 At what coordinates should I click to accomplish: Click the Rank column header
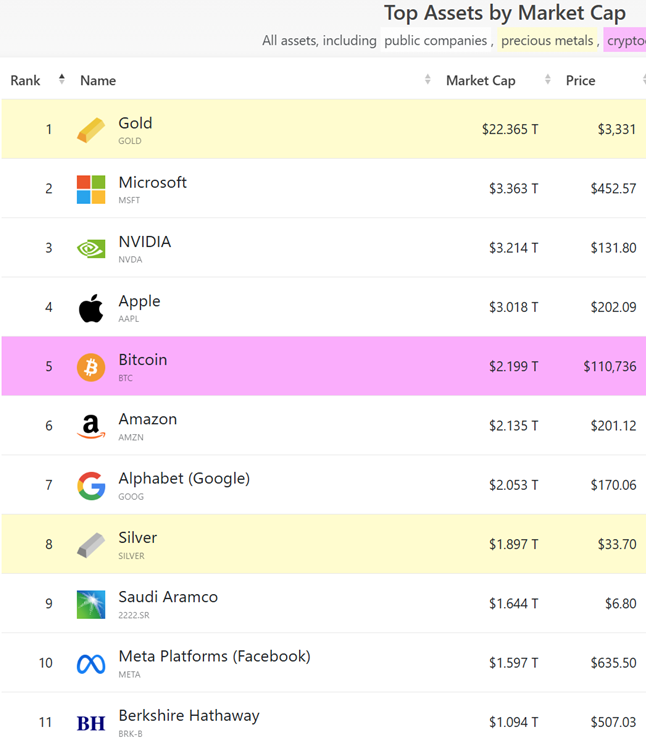(25, 81)
